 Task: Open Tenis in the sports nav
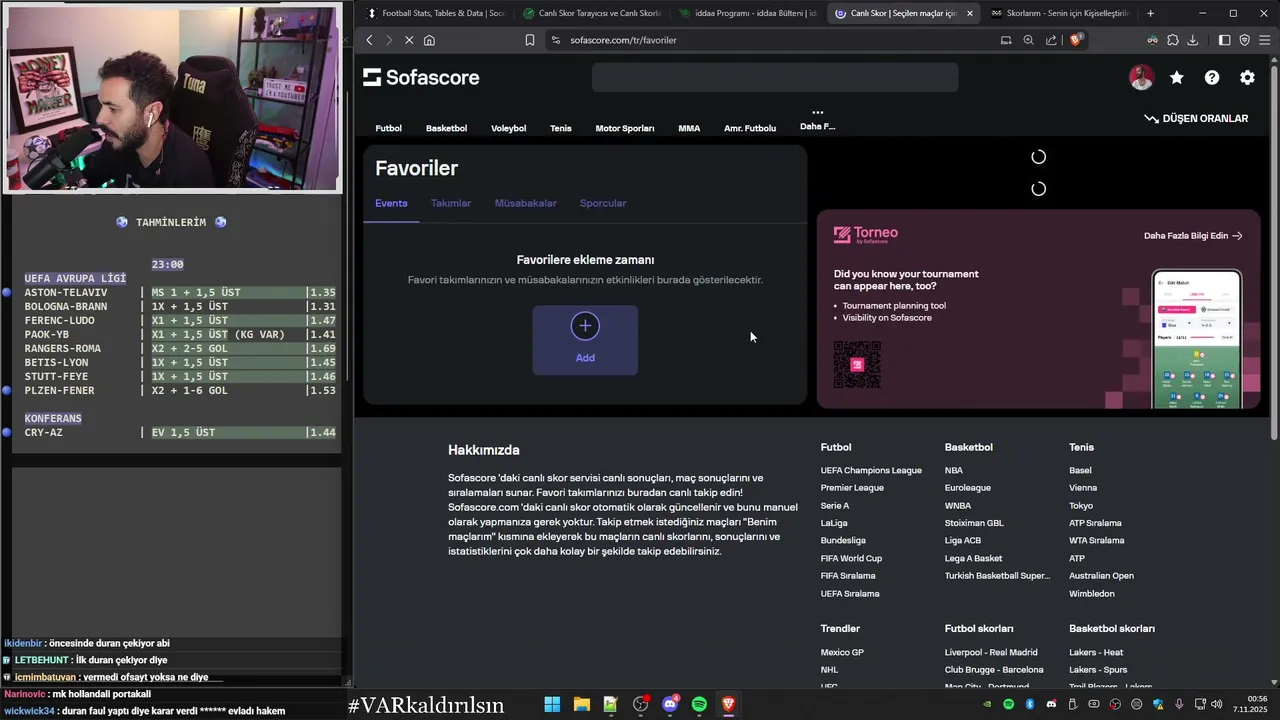[561, 128]
